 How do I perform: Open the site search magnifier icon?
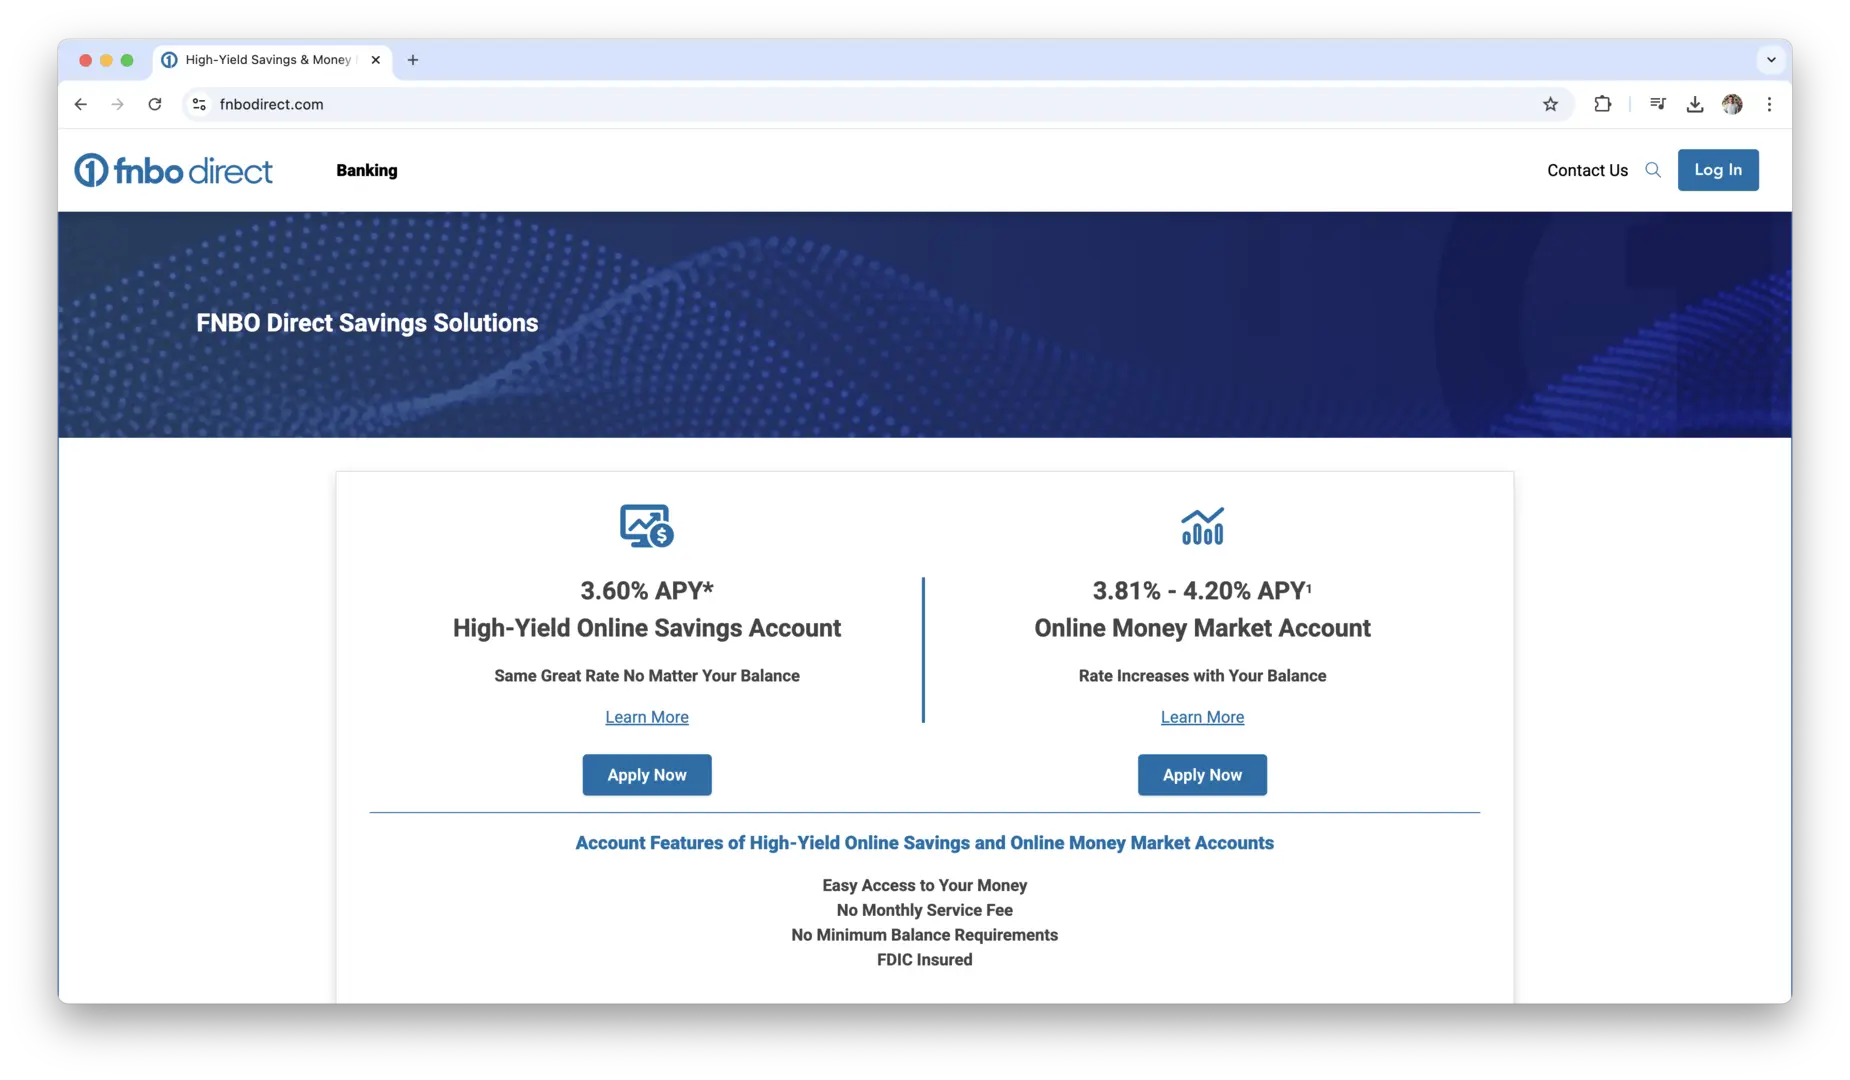(1653, 170)
